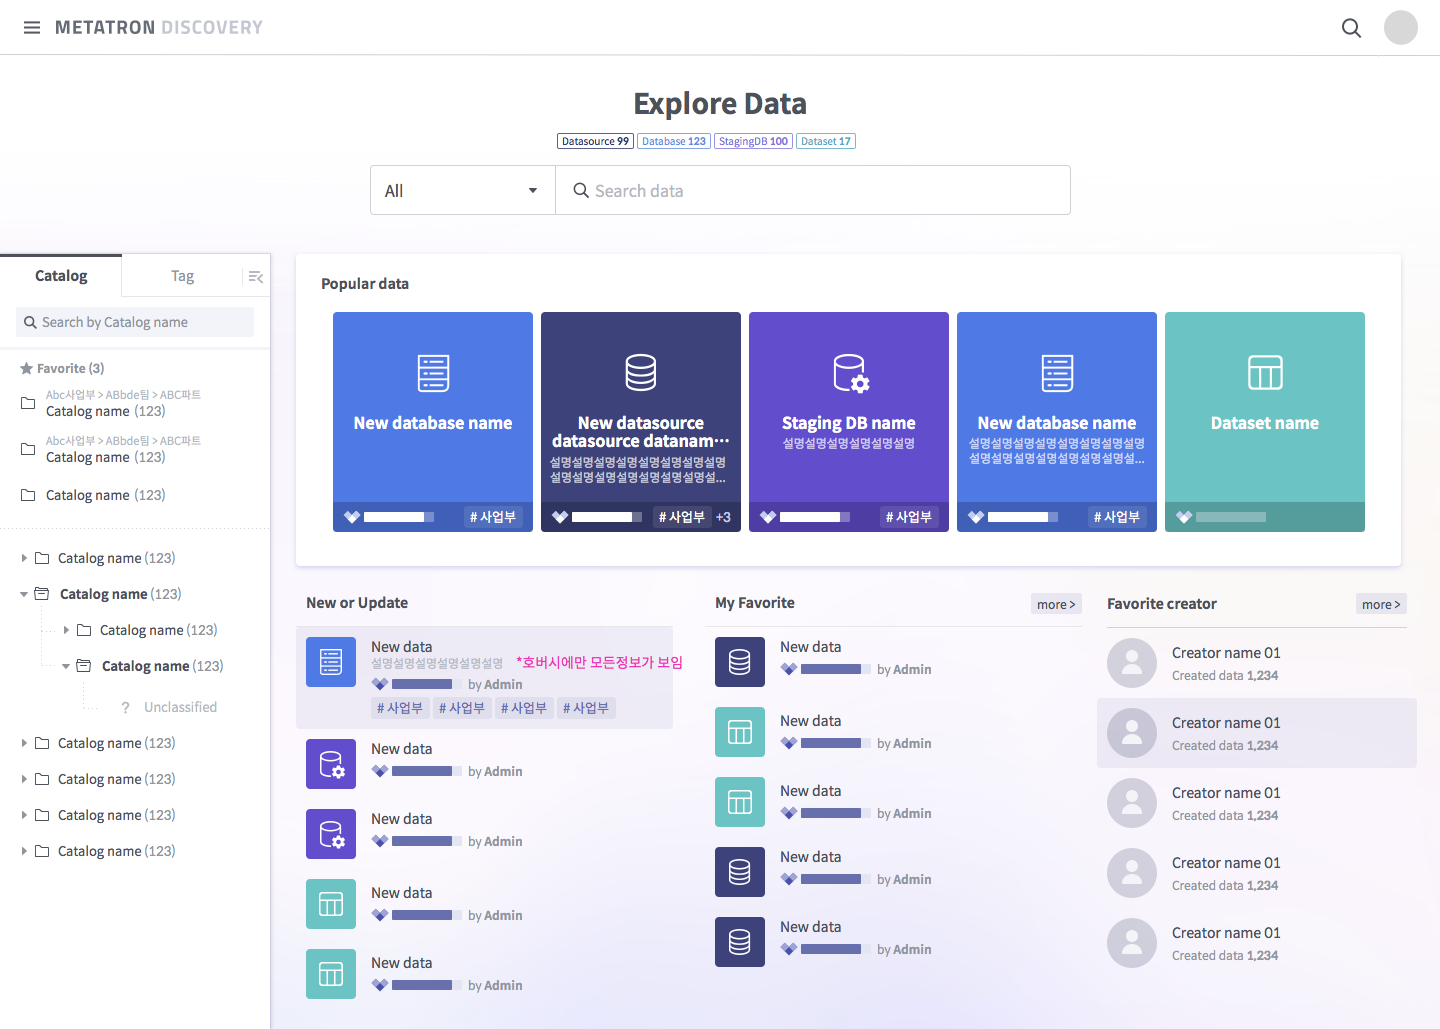Click the Database 123 filter badge
The height and width of the screenshot is (1029, 1440).
click(673, 140)
